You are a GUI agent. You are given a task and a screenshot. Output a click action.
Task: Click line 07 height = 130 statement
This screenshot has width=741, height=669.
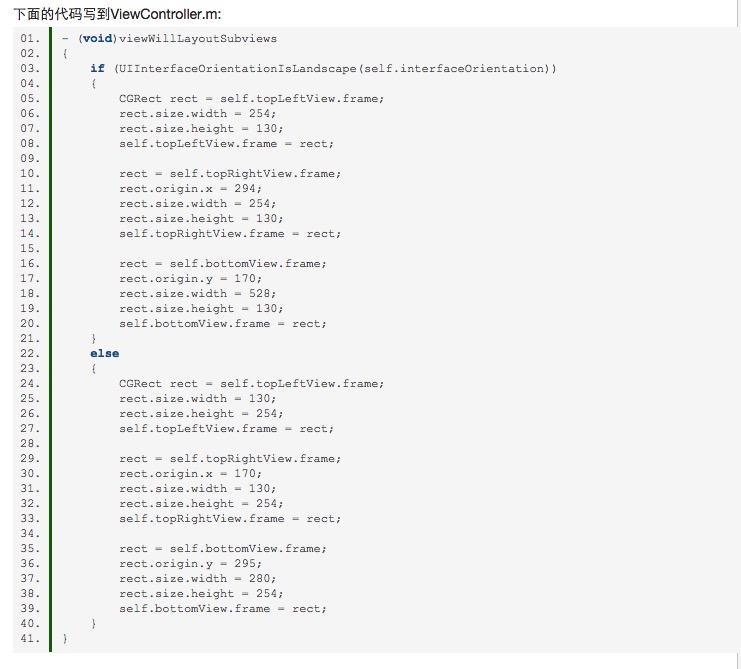[x=201, y=129]
